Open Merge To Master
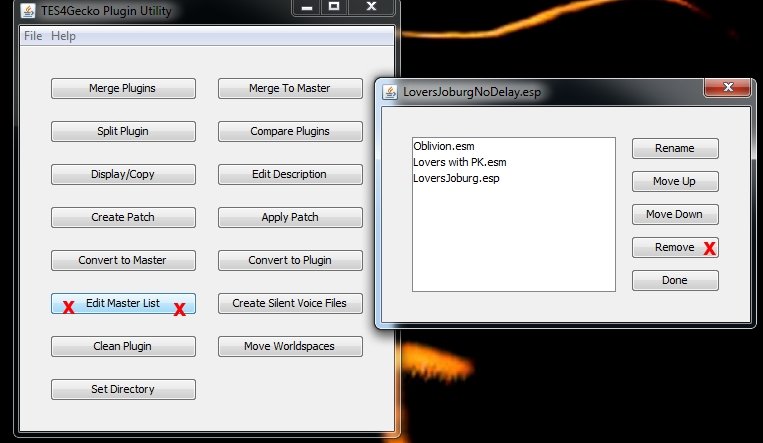The height and width of the screenshot is (443, 763). [x=290, y=89]
